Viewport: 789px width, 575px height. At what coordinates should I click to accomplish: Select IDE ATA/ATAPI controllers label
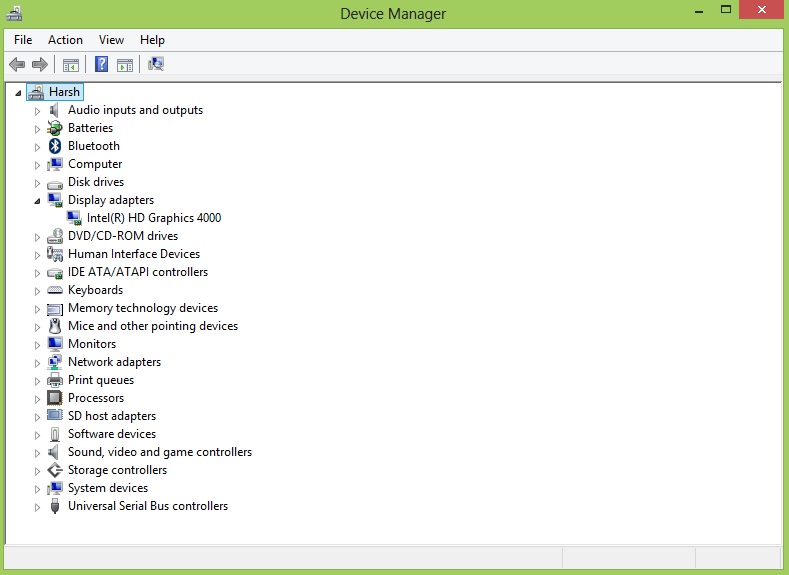coord(138,272)
